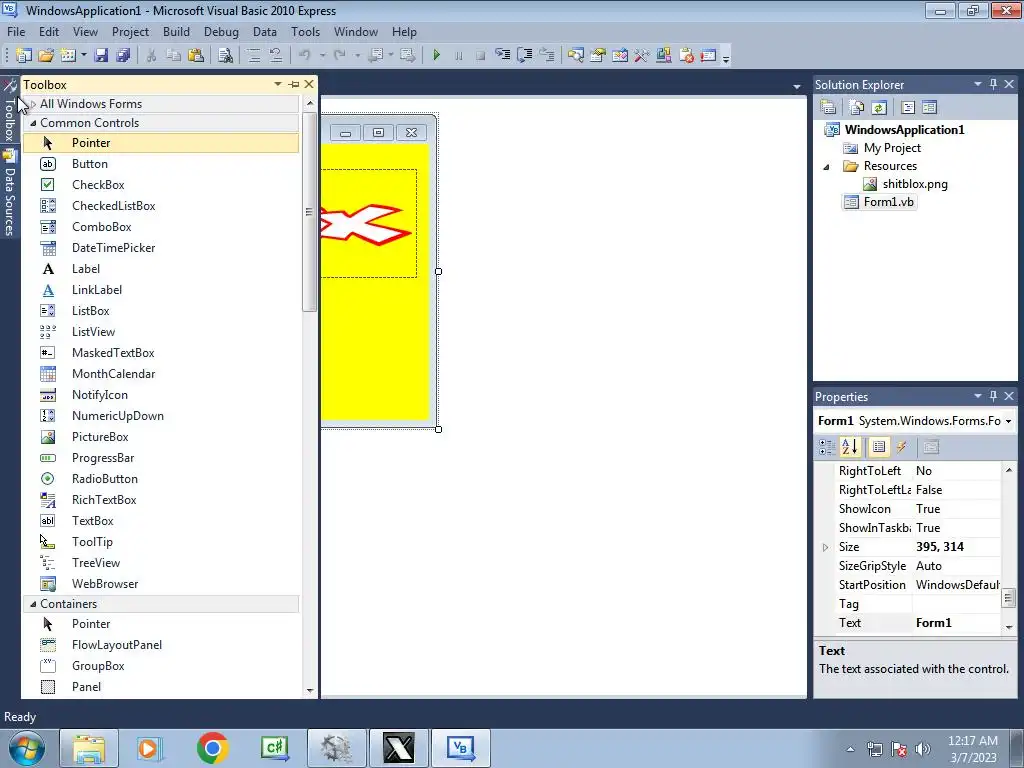Click the Properties panel scroll down arrow
This screenshot has height=768, width=1024.
click(x=1009, y=628)
